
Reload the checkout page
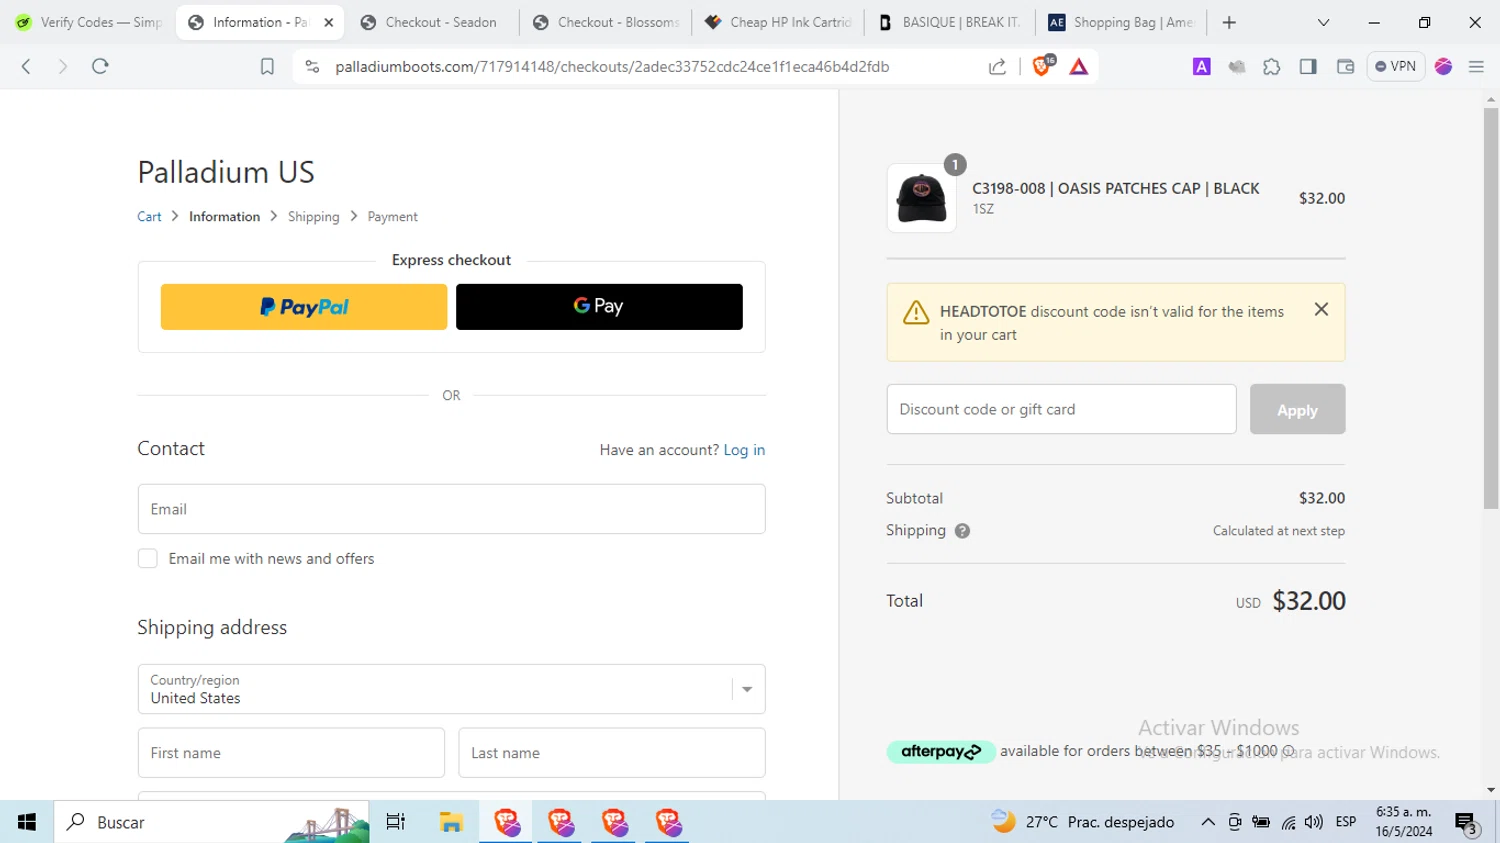[100, 66]
